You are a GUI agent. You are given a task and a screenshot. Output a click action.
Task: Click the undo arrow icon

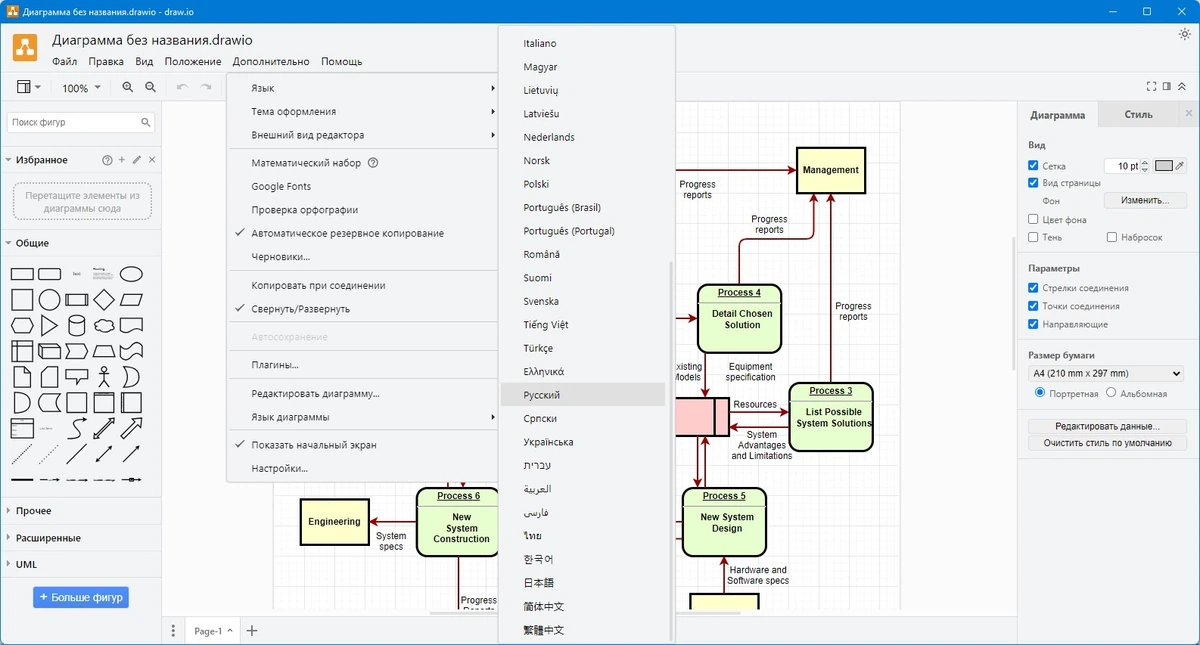182,88
